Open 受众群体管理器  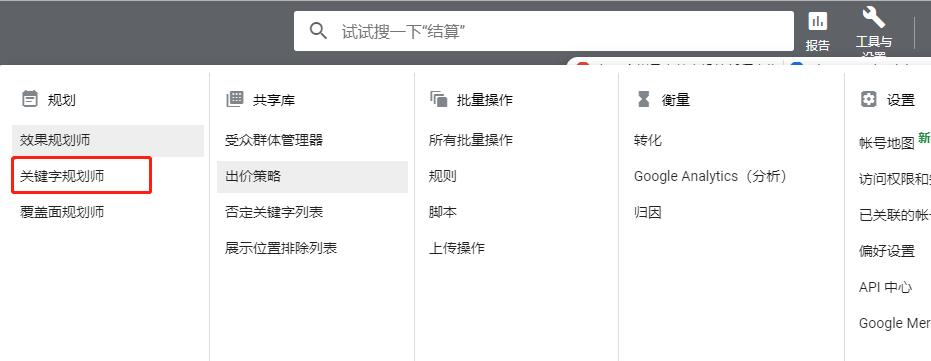pos(274,141)
